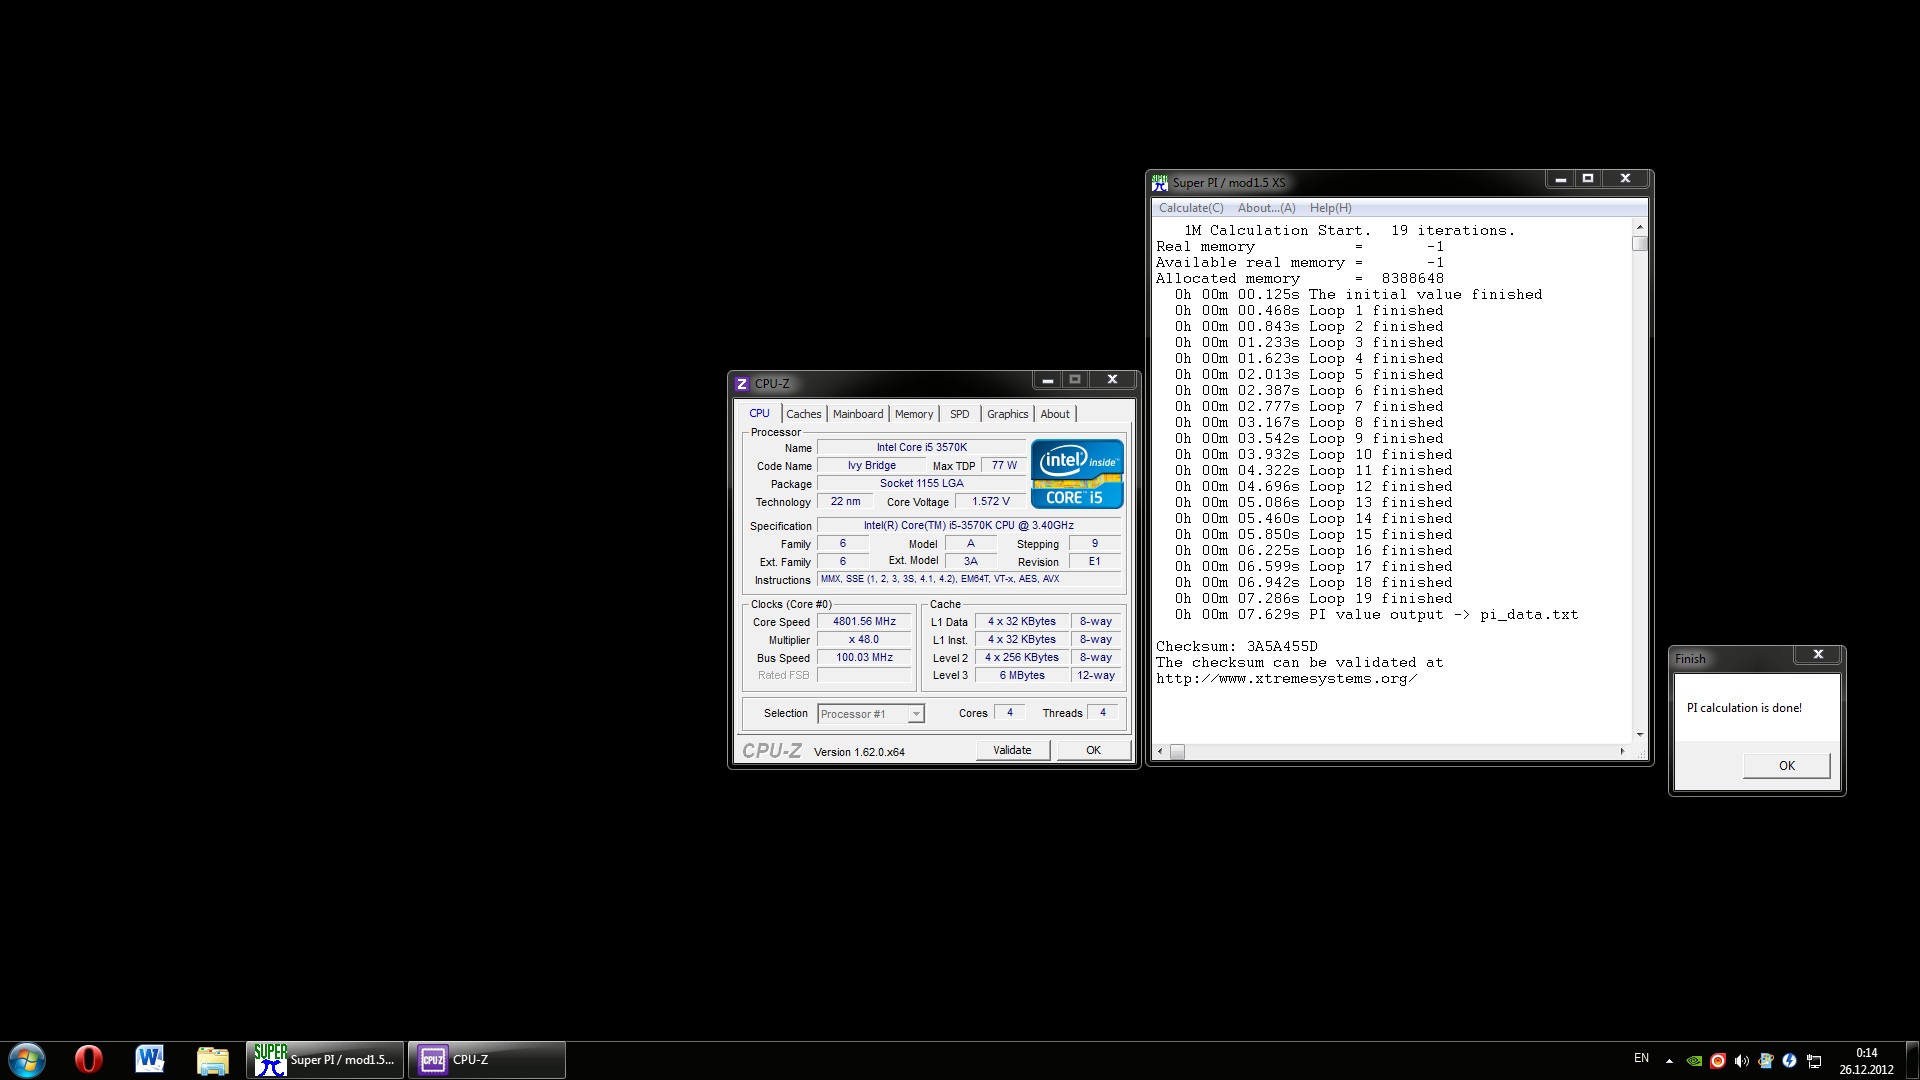This screenshot has height=1080, width=1920.
Task: Open the Help(H) menu in Super PI
Action: (x=1330, y=208)
